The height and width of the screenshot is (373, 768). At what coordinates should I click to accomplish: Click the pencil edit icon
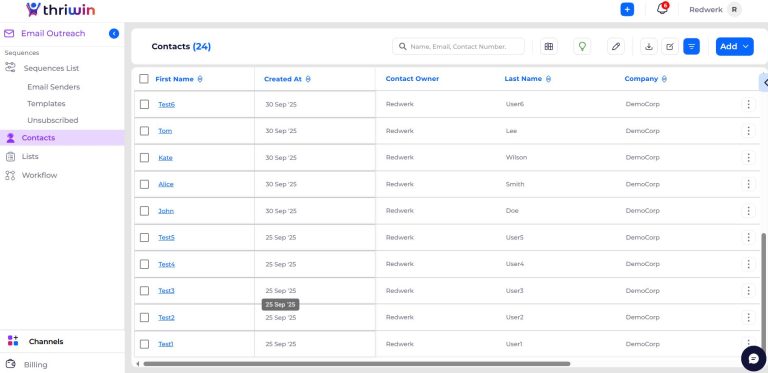[616, 47]
